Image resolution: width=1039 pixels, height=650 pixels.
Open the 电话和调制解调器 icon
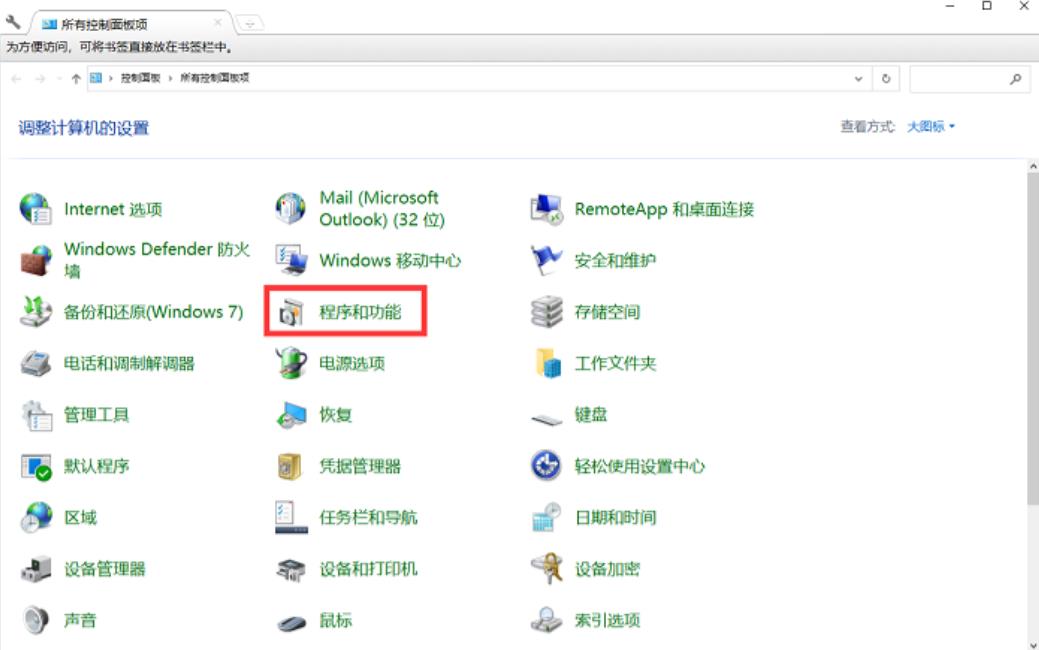[35, 363]
